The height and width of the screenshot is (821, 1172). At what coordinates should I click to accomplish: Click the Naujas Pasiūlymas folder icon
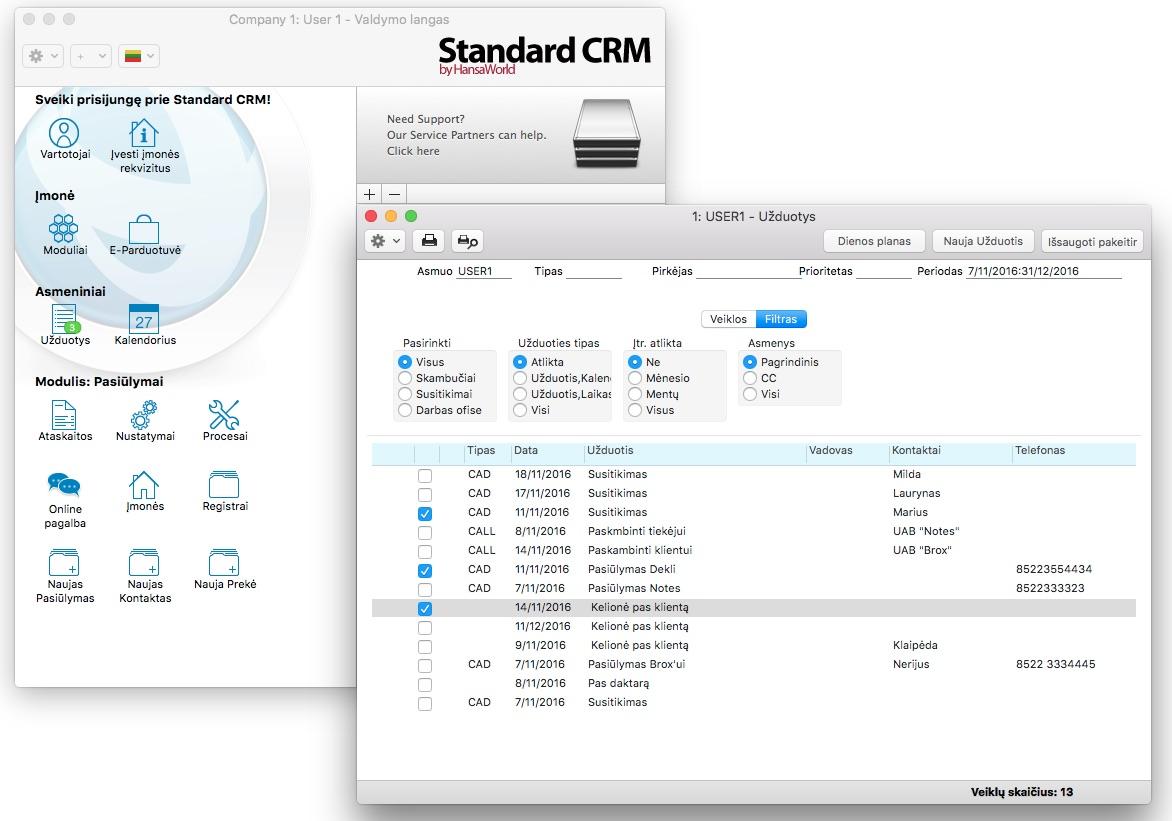point(64,562)
